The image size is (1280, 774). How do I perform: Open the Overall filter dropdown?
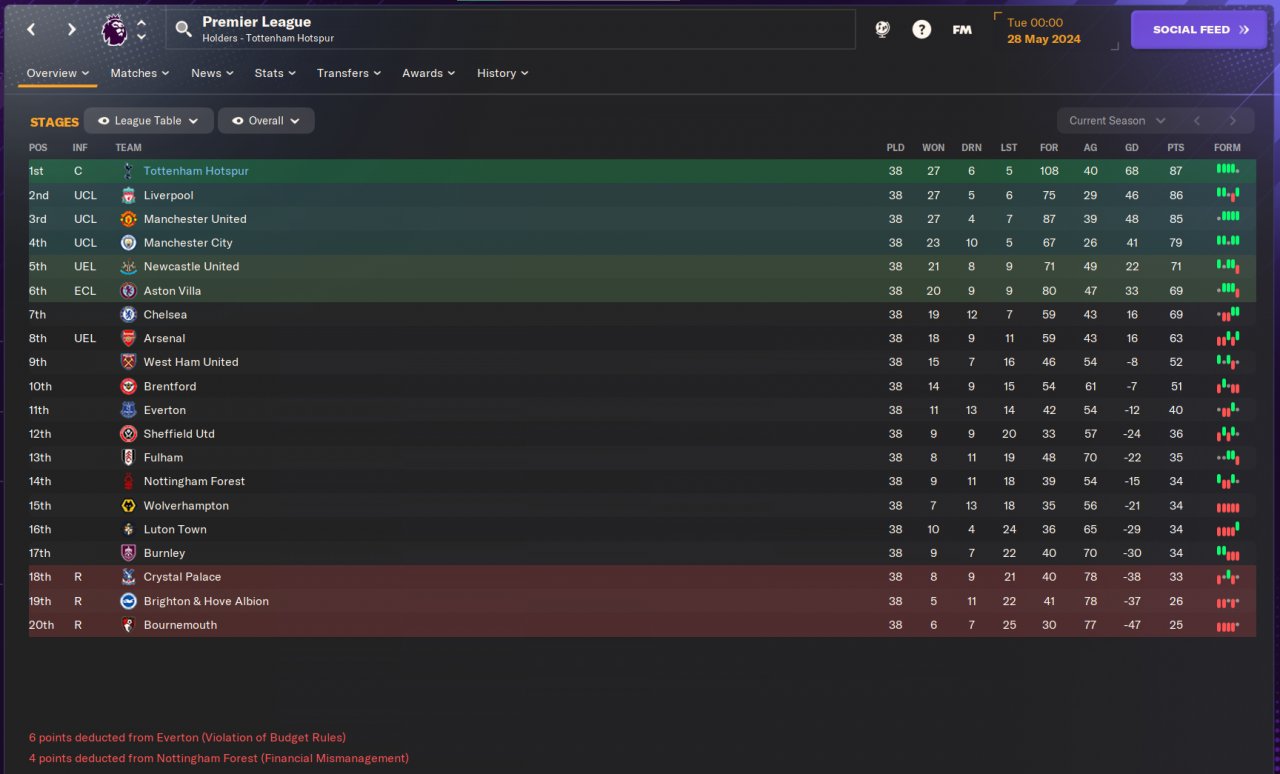[x=266, y=121]
